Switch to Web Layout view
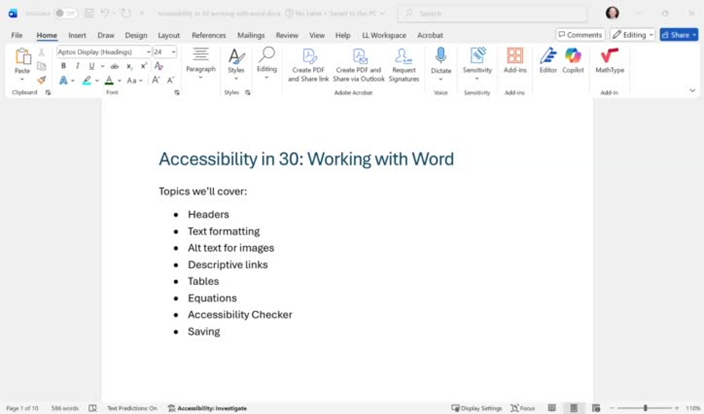Viewport: 704px width, 414px height. point(596,408)
